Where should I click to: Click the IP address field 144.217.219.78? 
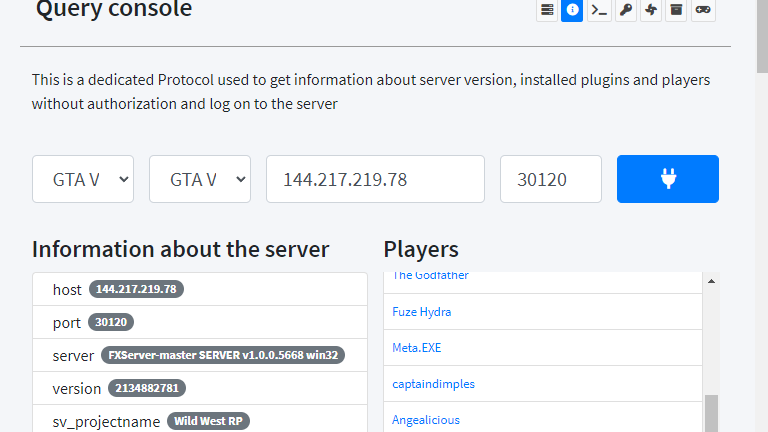(375, 179)
